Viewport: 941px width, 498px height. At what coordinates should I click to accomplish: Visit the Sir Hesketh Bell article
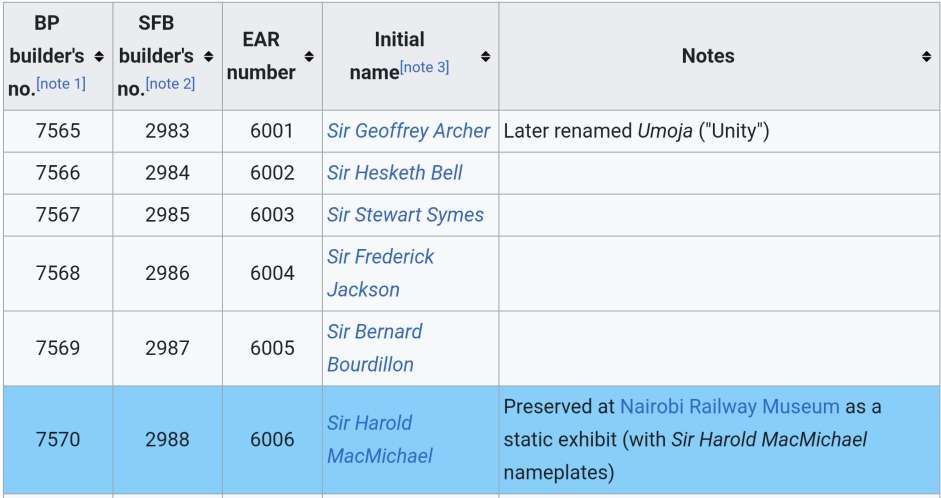click(394, 173)
